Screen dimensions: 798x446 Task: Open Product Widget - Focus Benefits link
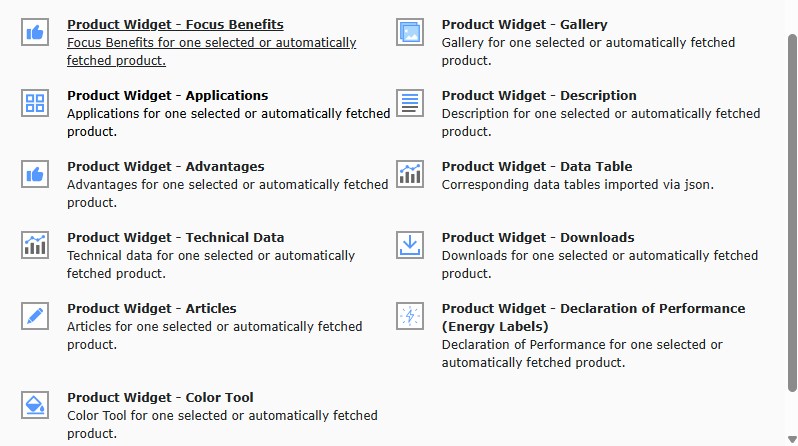tap(175, 24)
